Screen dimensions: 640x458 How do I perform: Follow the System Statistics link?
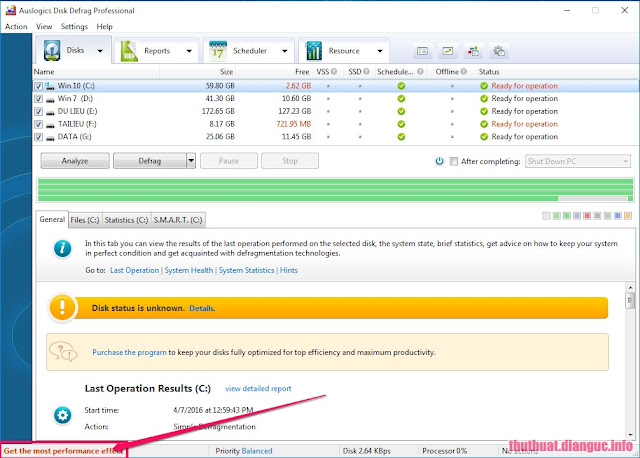[246, 270]
